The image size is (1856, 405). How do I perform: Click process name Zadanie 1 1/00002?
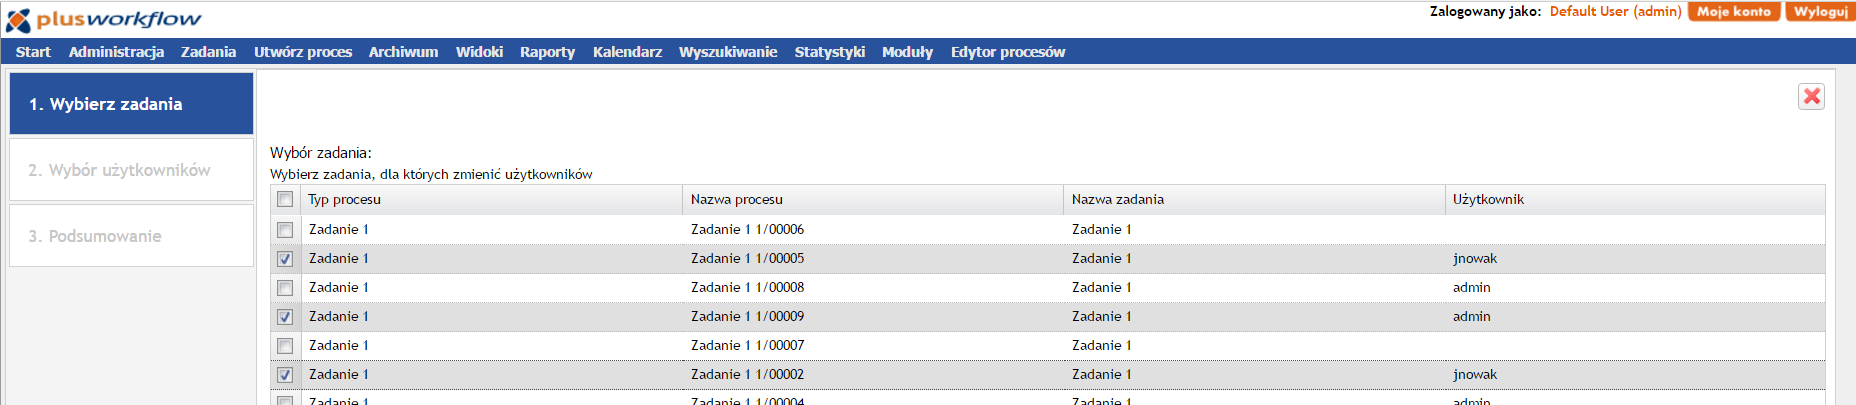point(747,374)
